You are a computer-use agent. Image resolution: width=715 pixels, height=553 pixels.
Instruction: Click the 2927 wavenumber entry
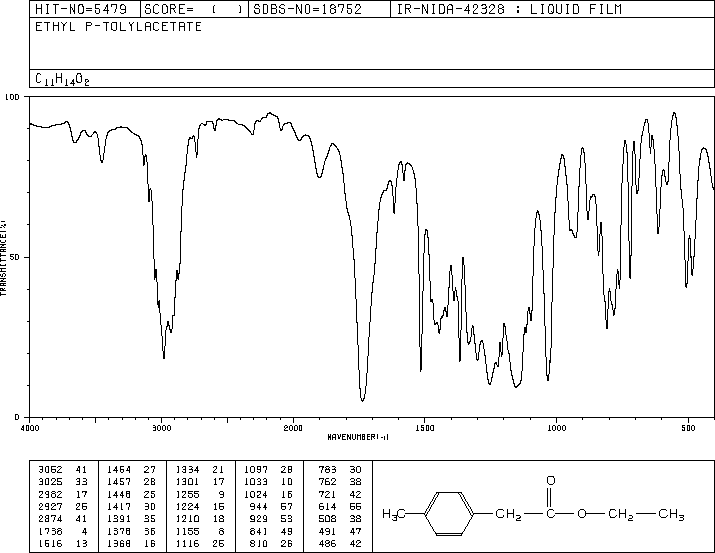[50, 506]
